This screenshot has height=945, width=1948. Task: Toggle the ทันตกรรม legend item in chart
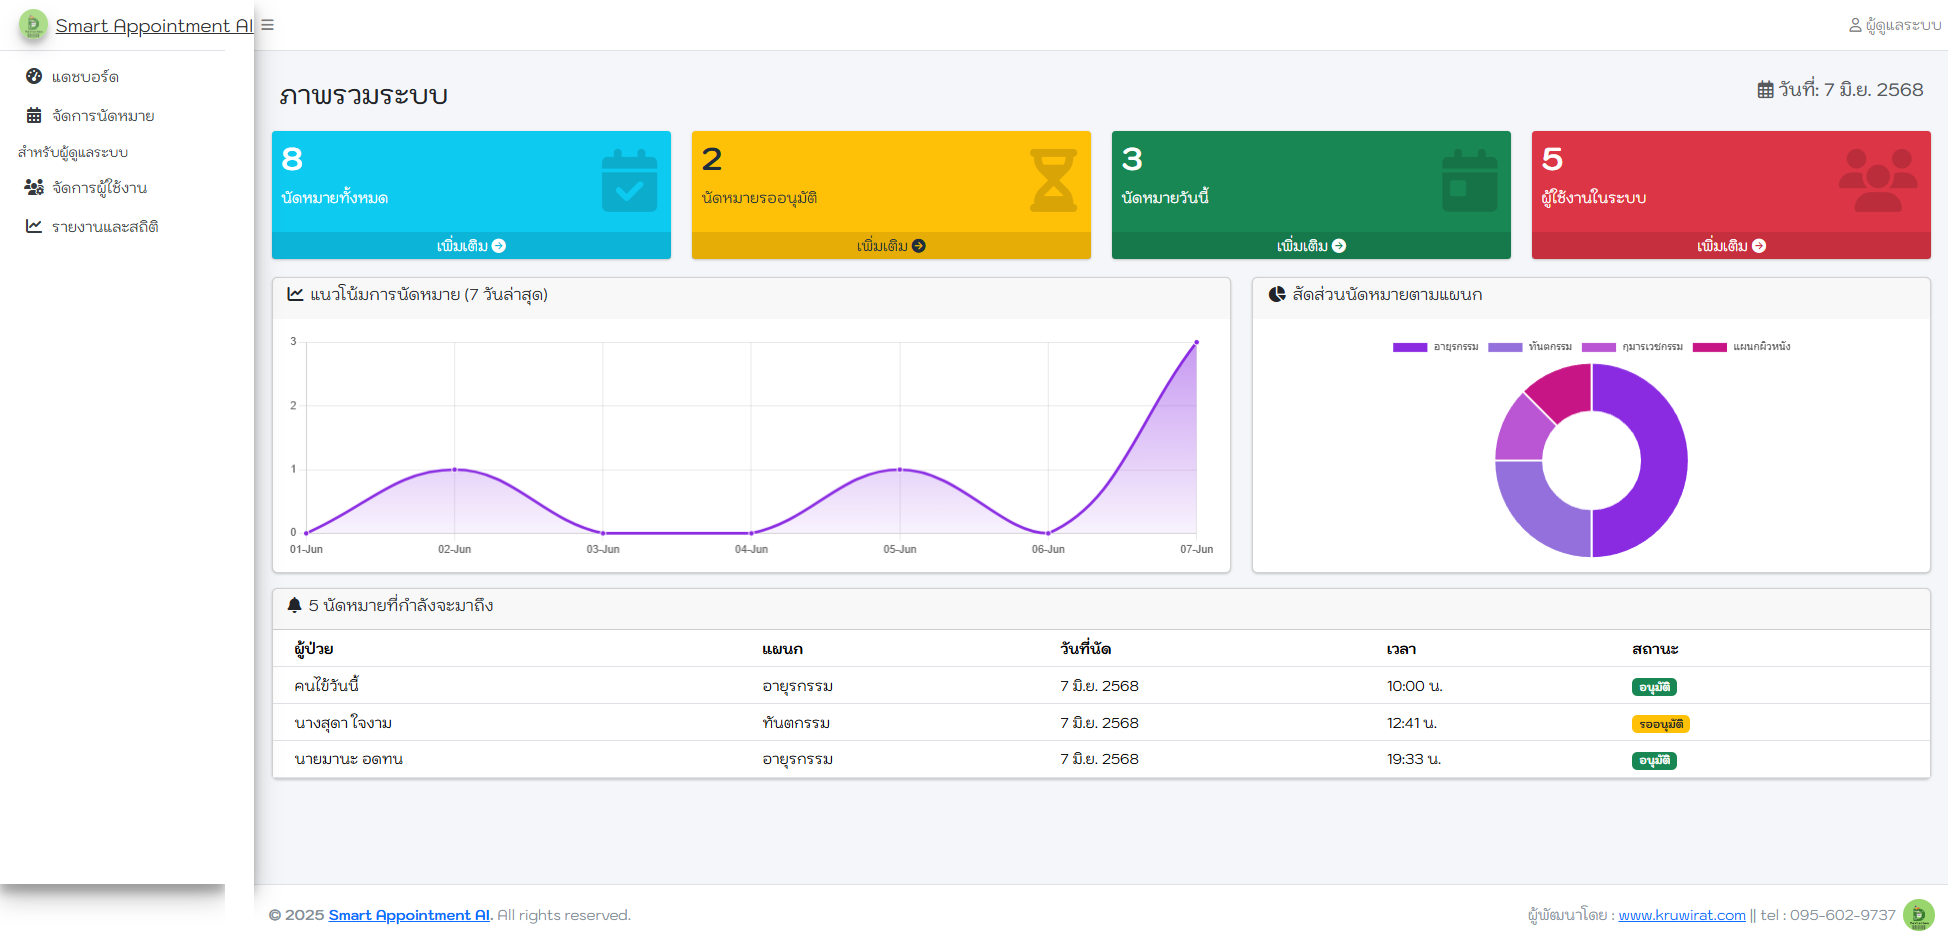[x=1549, y=347]
